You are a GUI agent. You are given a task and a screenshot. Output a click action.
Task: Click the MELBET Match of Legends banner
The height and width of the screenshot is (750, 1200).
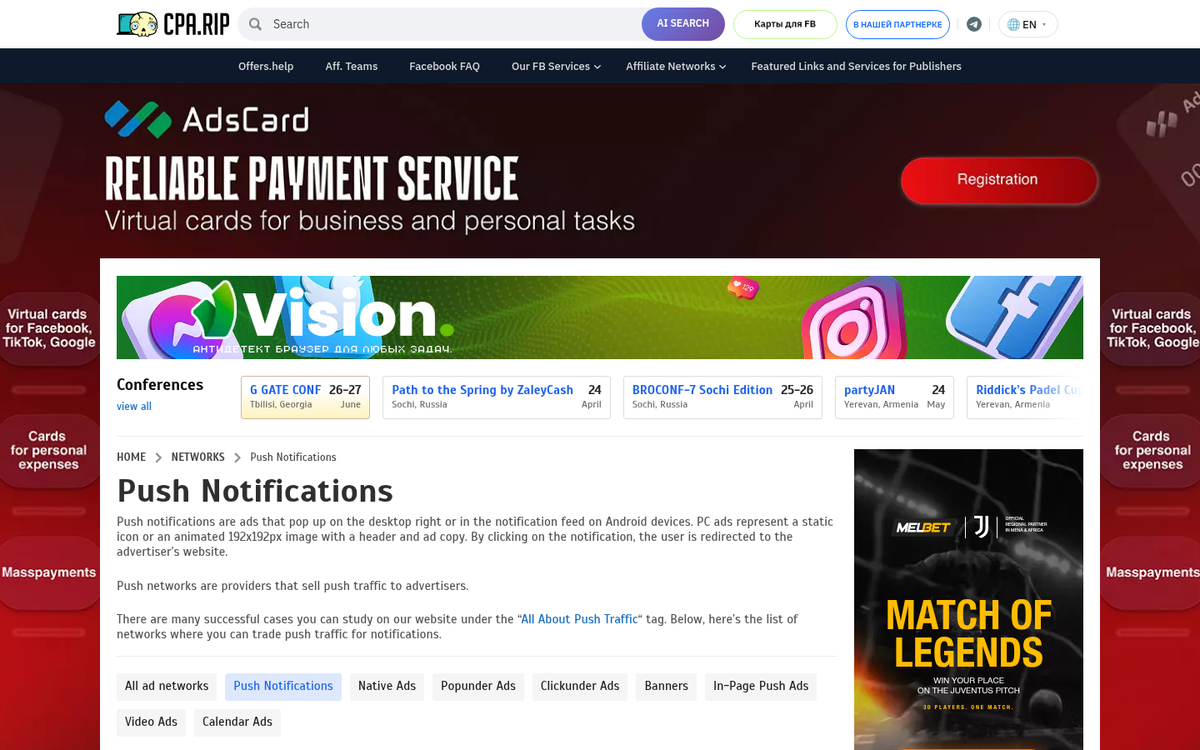(967, 600)
